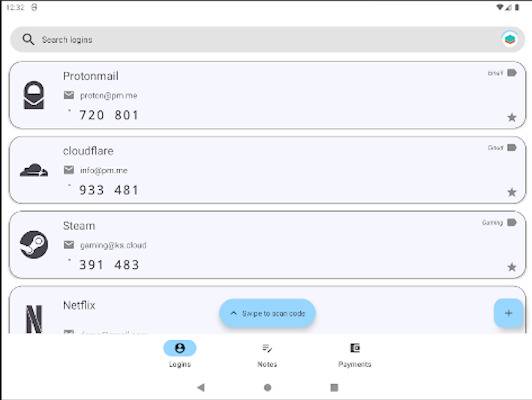Screen dimensions: 532x400
Task: Click the Cloudflare cloud logo icon
Action: 34,170
